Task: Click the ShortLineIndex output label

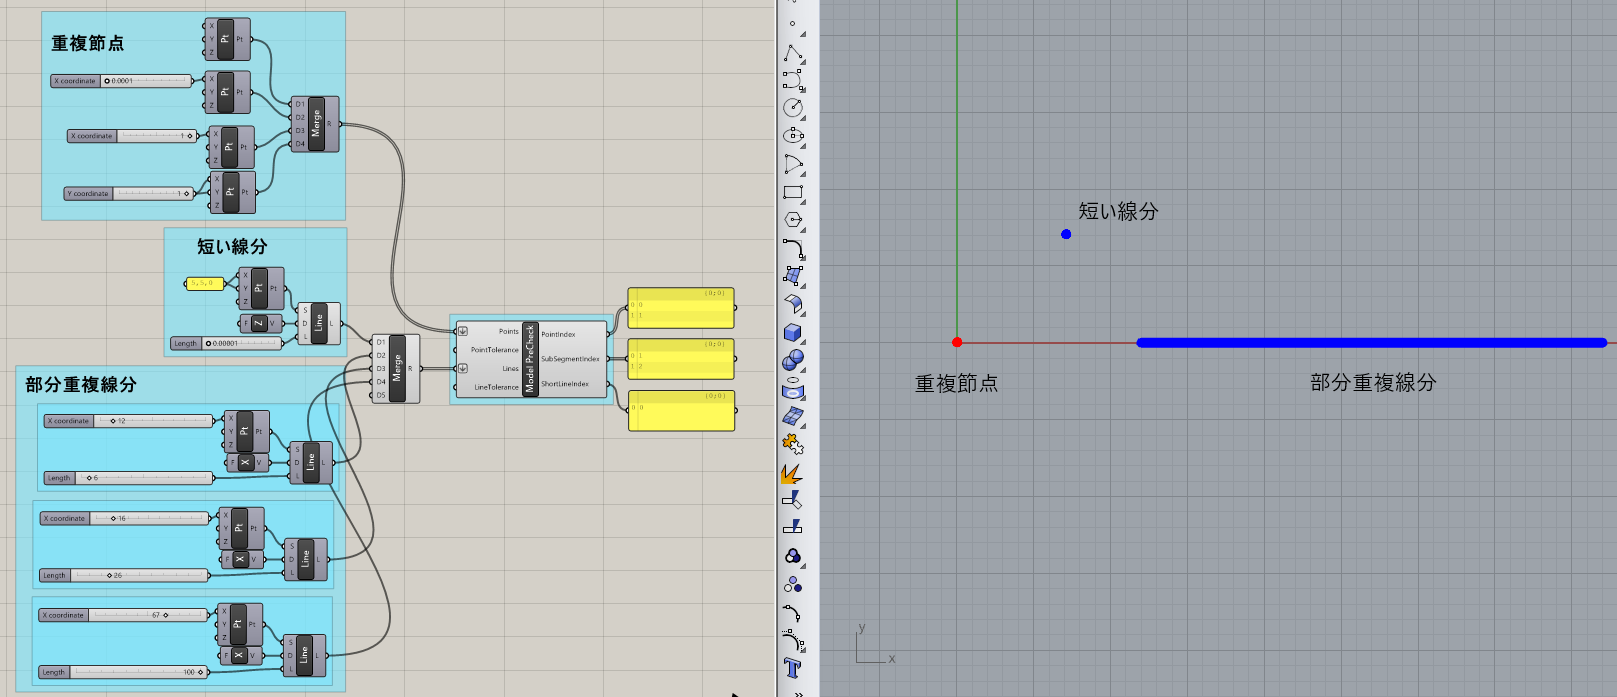Action: tap(565, 384)
